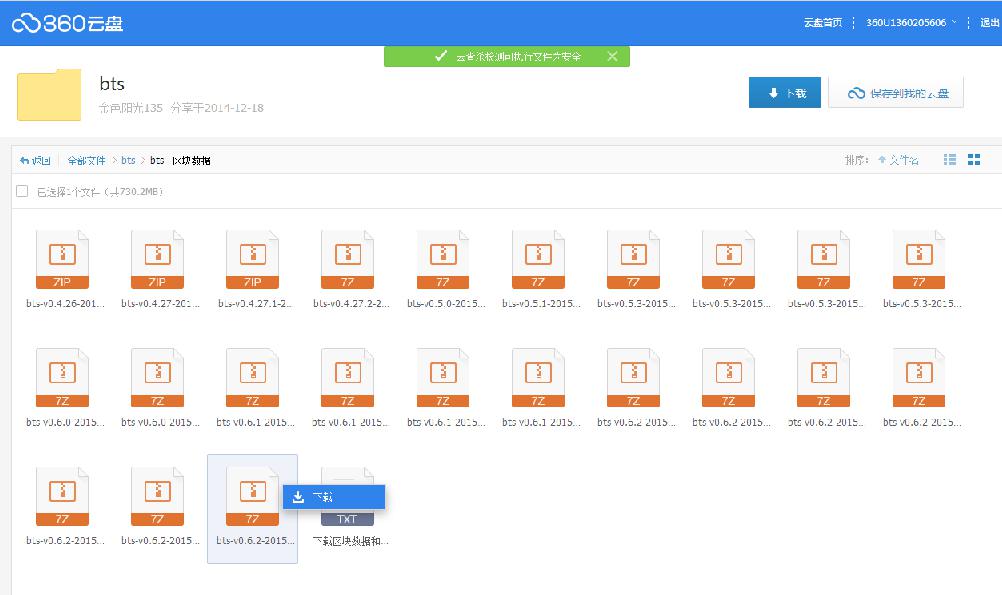1002x595 pixels.
Task: Go back using the 返回 link
Action: coord(35,160)
